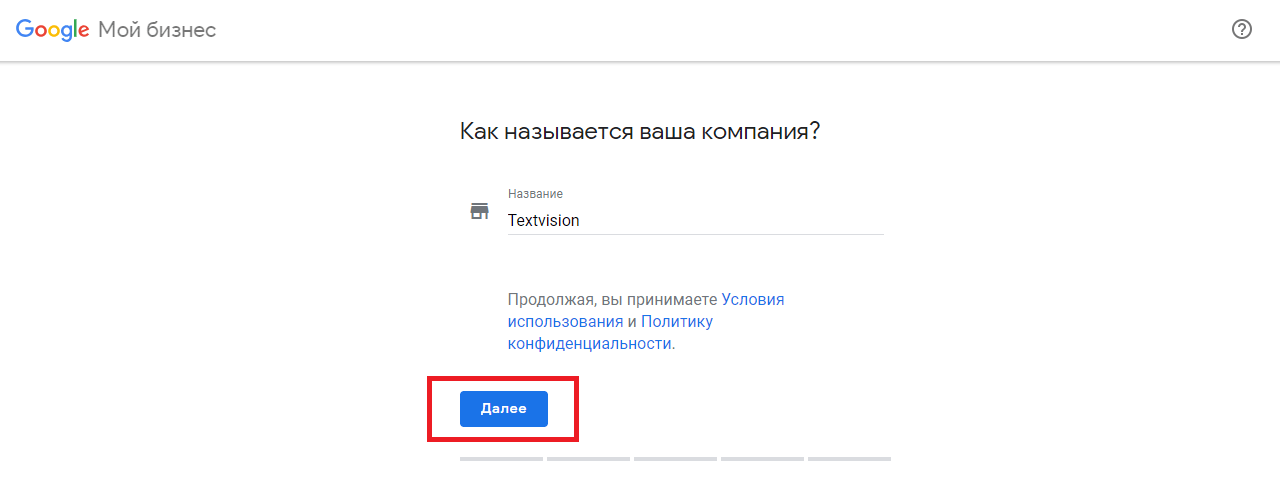Click the Google logo
Screen dimensions: 1280x487
coord(53,30)
